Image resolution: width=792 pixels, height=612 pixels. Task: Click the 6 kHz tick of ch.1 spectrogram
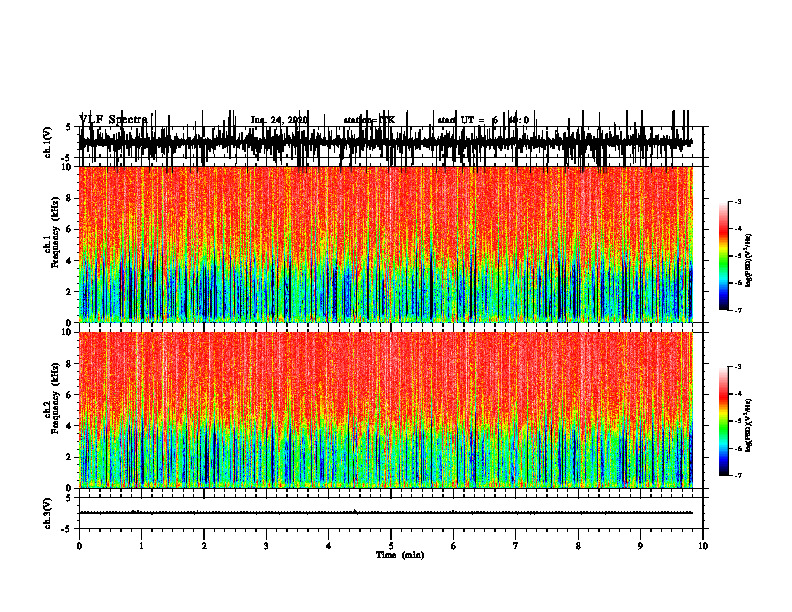70,230
